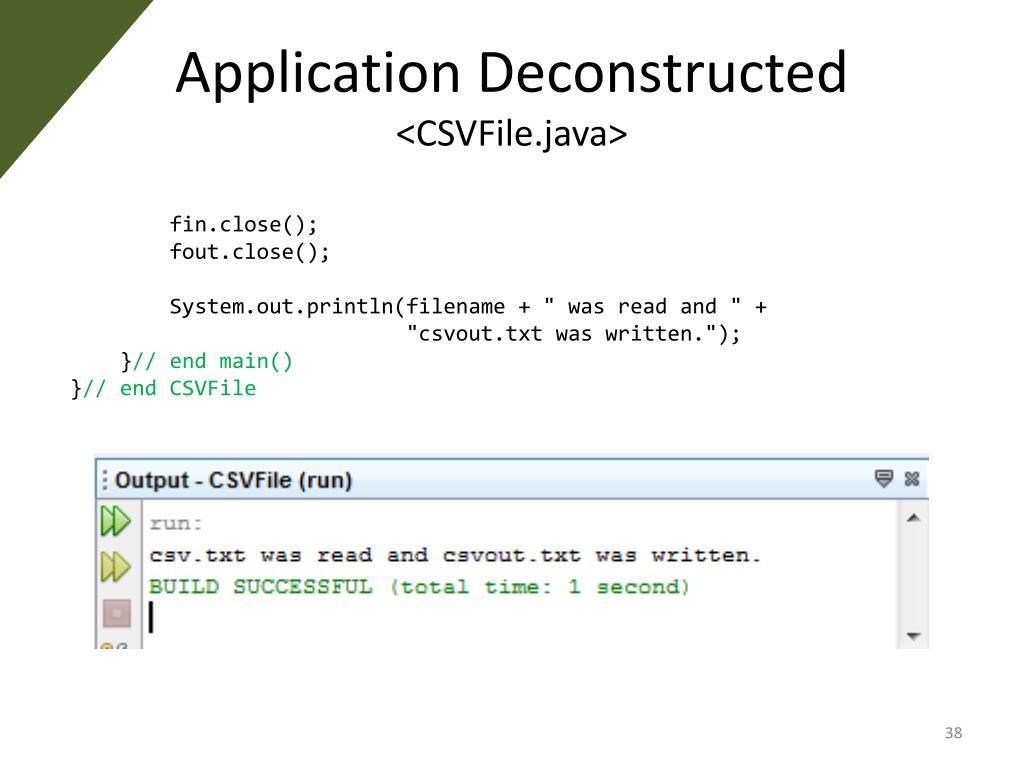The height and width of the screenshot is (768, 1024).
Task: Click the BUILD SUCCESSFUL output line
Action: click(x=419, y=587)
